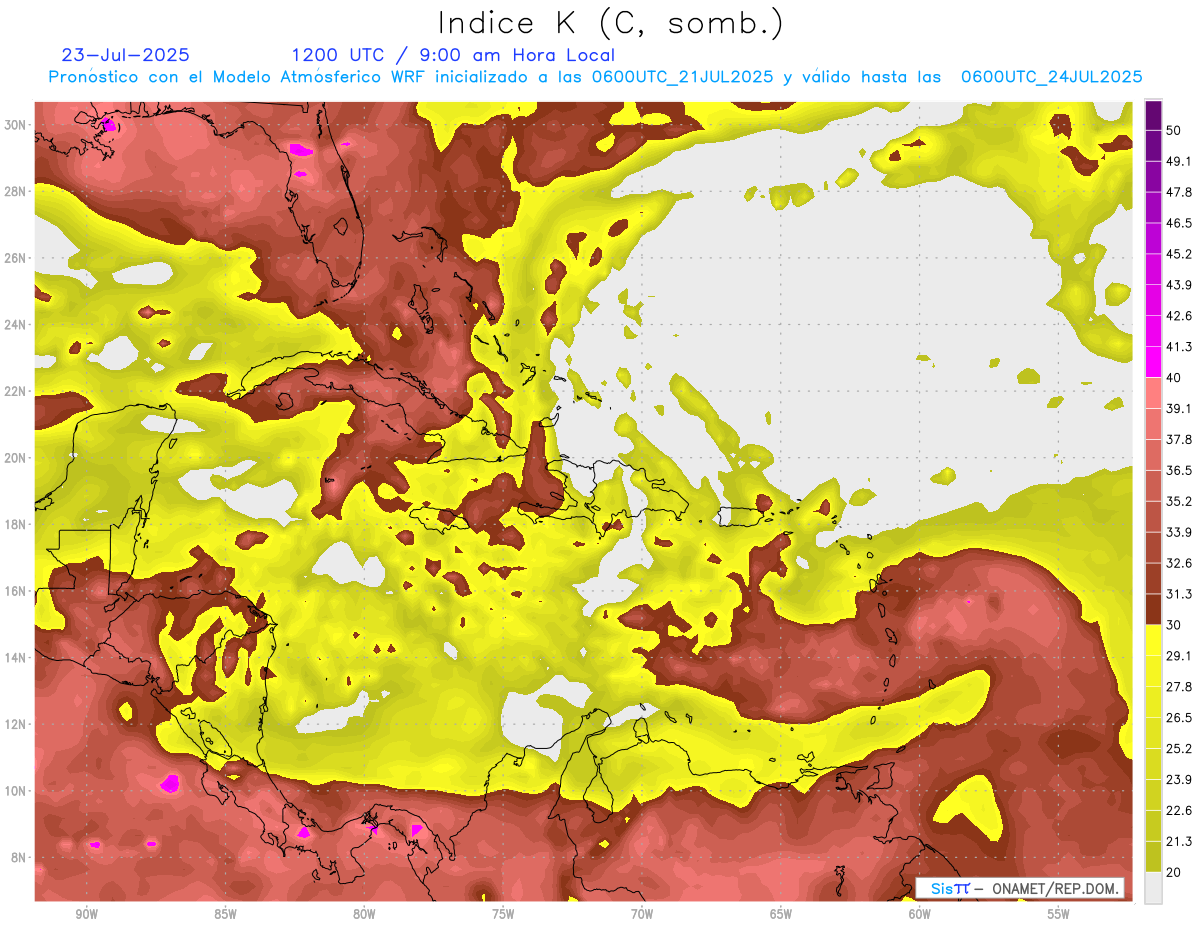Click the SisTT – ONAMET/REP.DOM. credit box

[x=1021, y=888]
